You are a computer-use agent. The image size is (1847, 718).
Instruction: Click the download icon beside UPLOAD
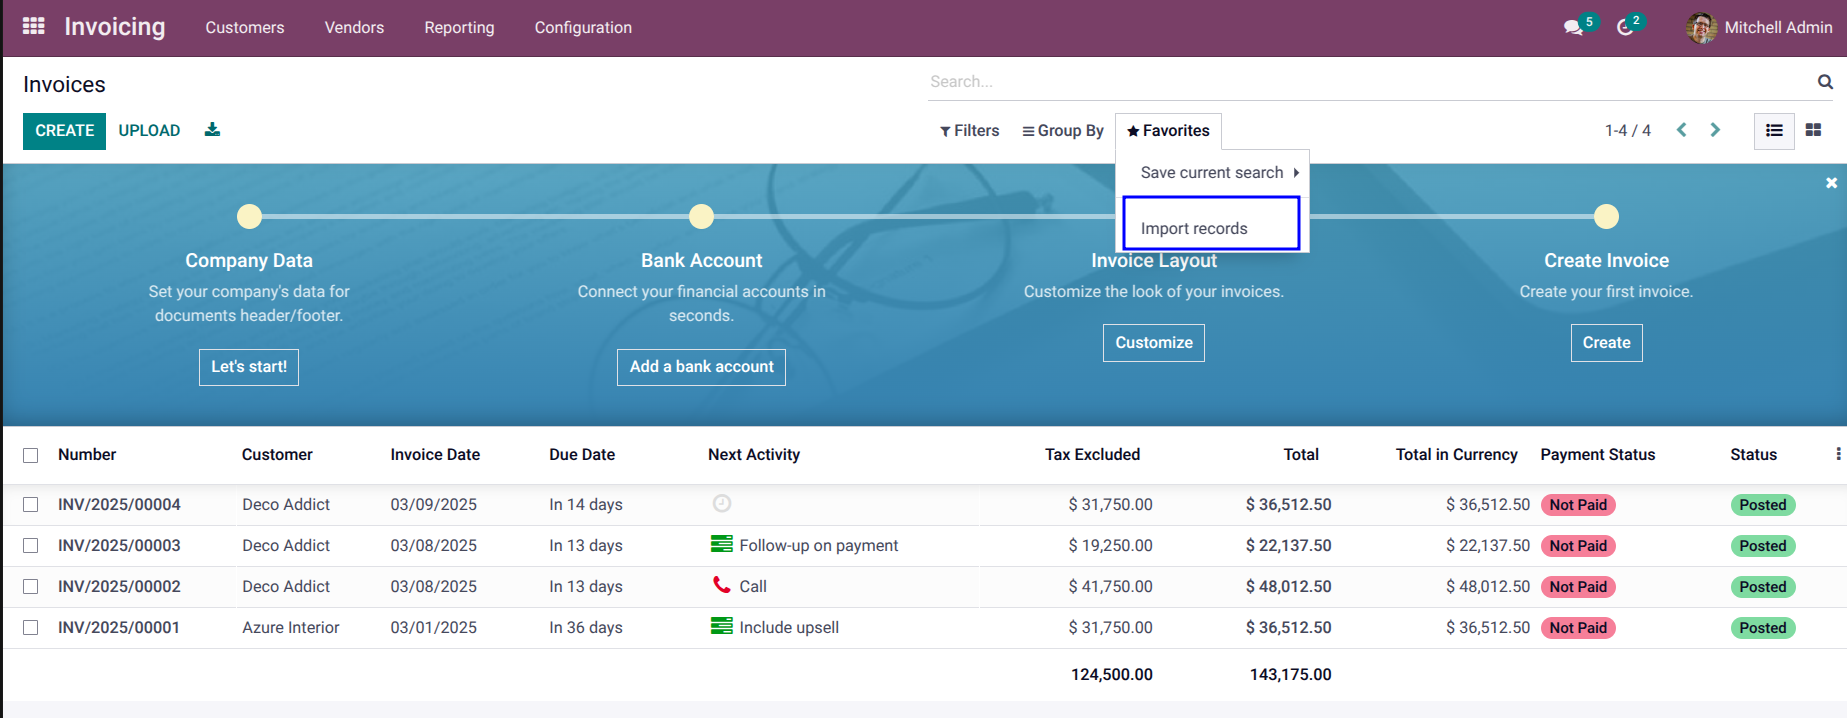click(x=212, y=130)
